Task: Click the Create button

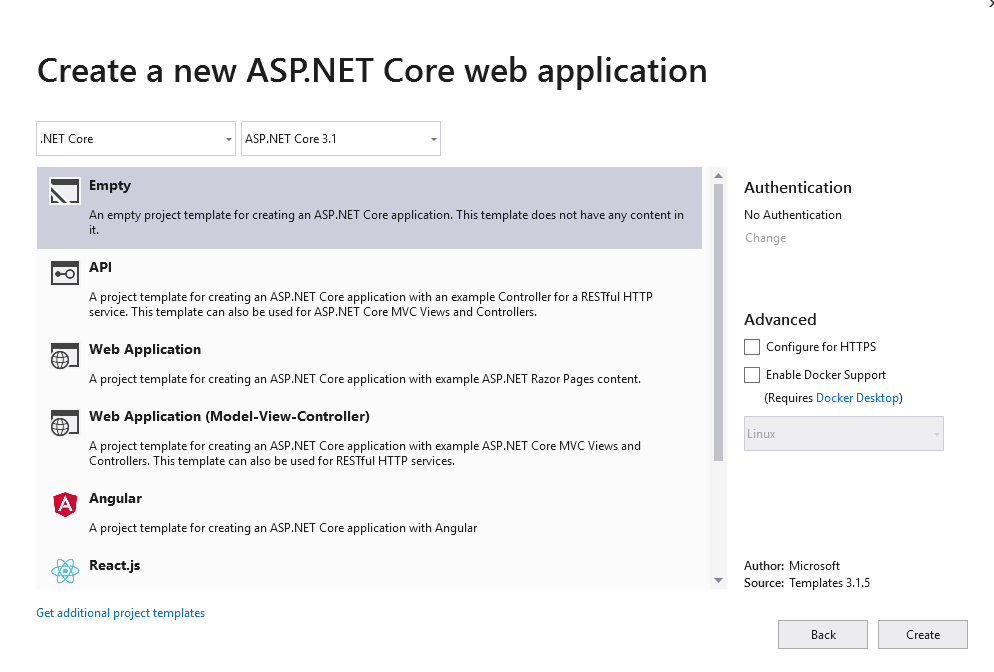Action: [923, 635]
